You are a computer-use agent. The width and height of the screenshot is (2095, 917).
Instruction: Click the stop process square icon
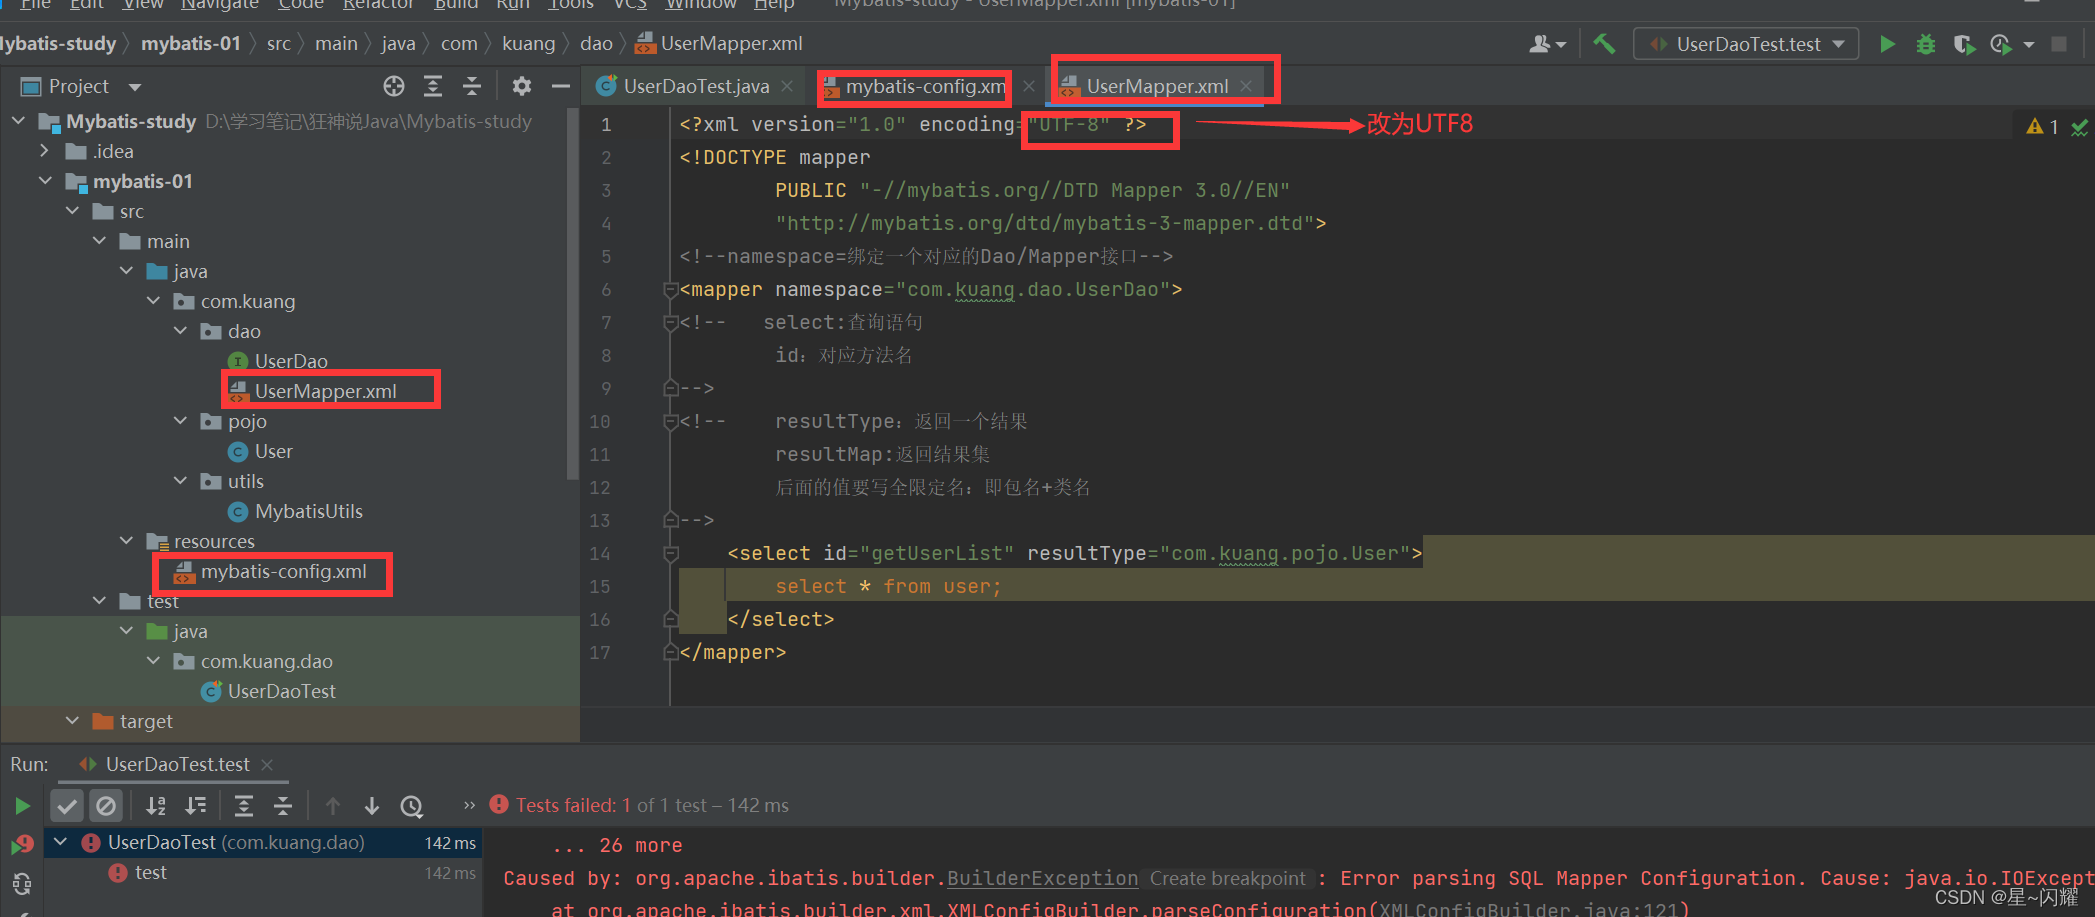point(2059,44)
